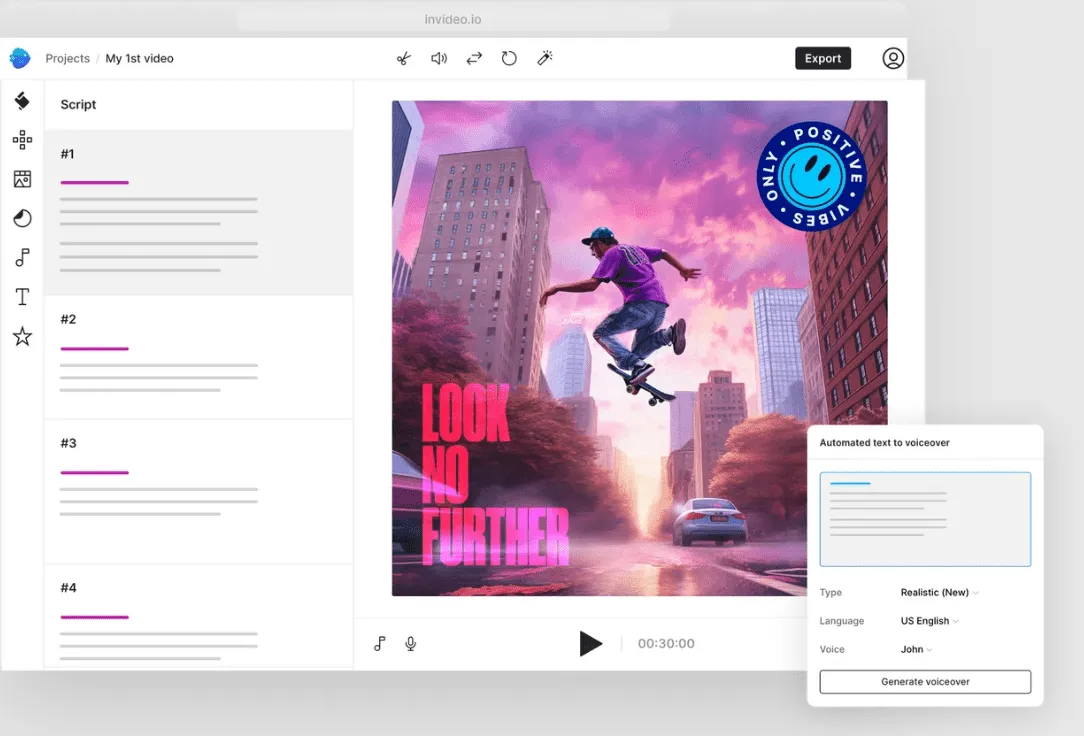Click the voiceover text input box
Image resolution: width=1084 pixels, height=736 pixels.
click(x=925, y=519)
